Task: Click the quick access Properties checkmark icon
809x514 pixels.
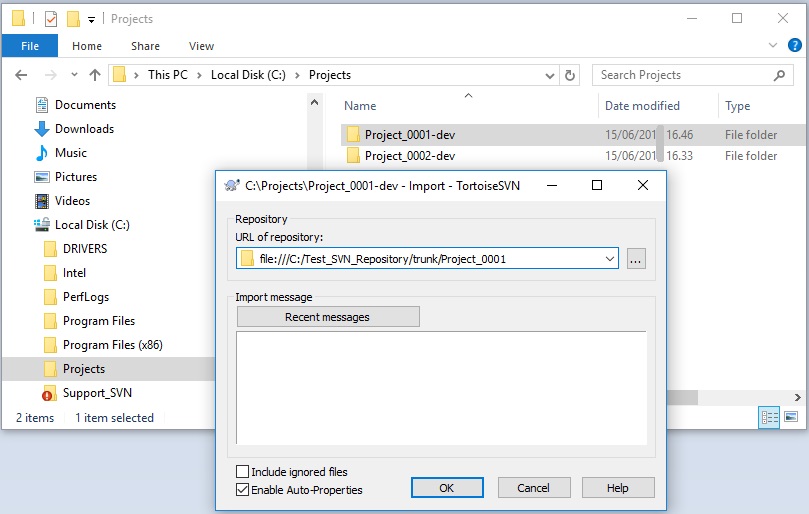Action: coord(51,19)
